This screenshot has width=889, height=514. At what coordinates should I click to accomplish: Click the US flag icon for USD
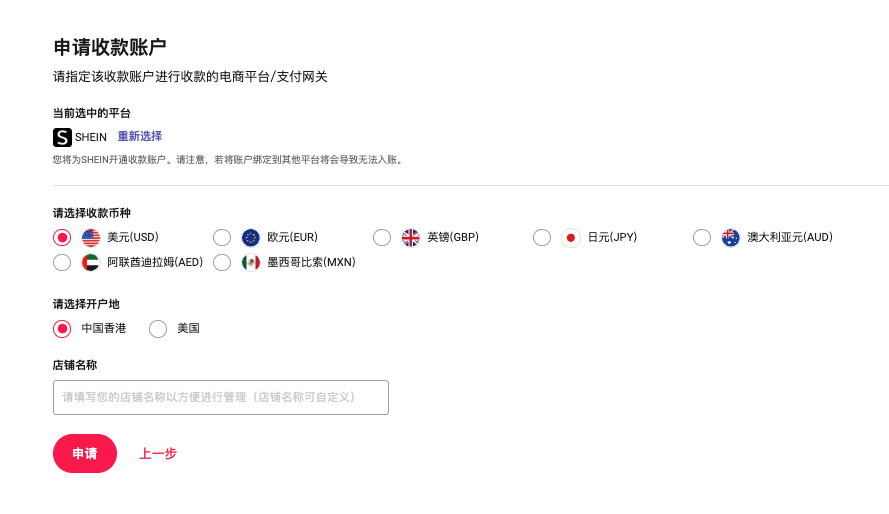pyautogui.click(x=91, y=237)
